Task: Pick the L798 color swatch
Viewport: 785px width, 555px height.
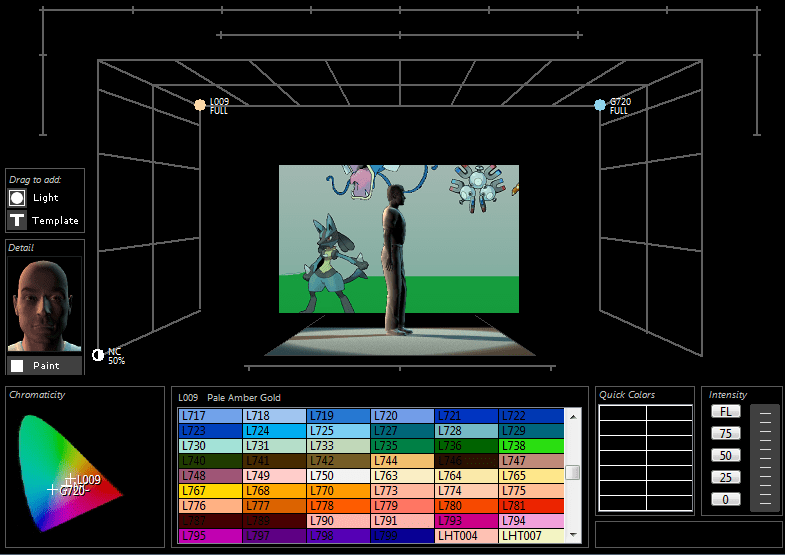Action: (338, 535)
